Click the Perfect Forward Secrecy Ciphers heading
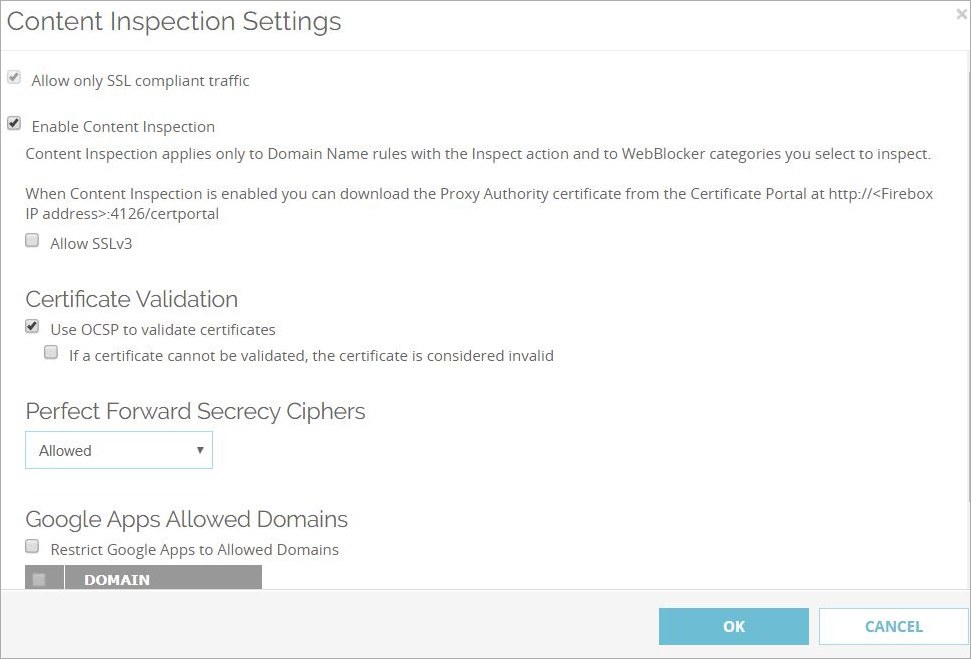The image size is (971, 659). 195,411
